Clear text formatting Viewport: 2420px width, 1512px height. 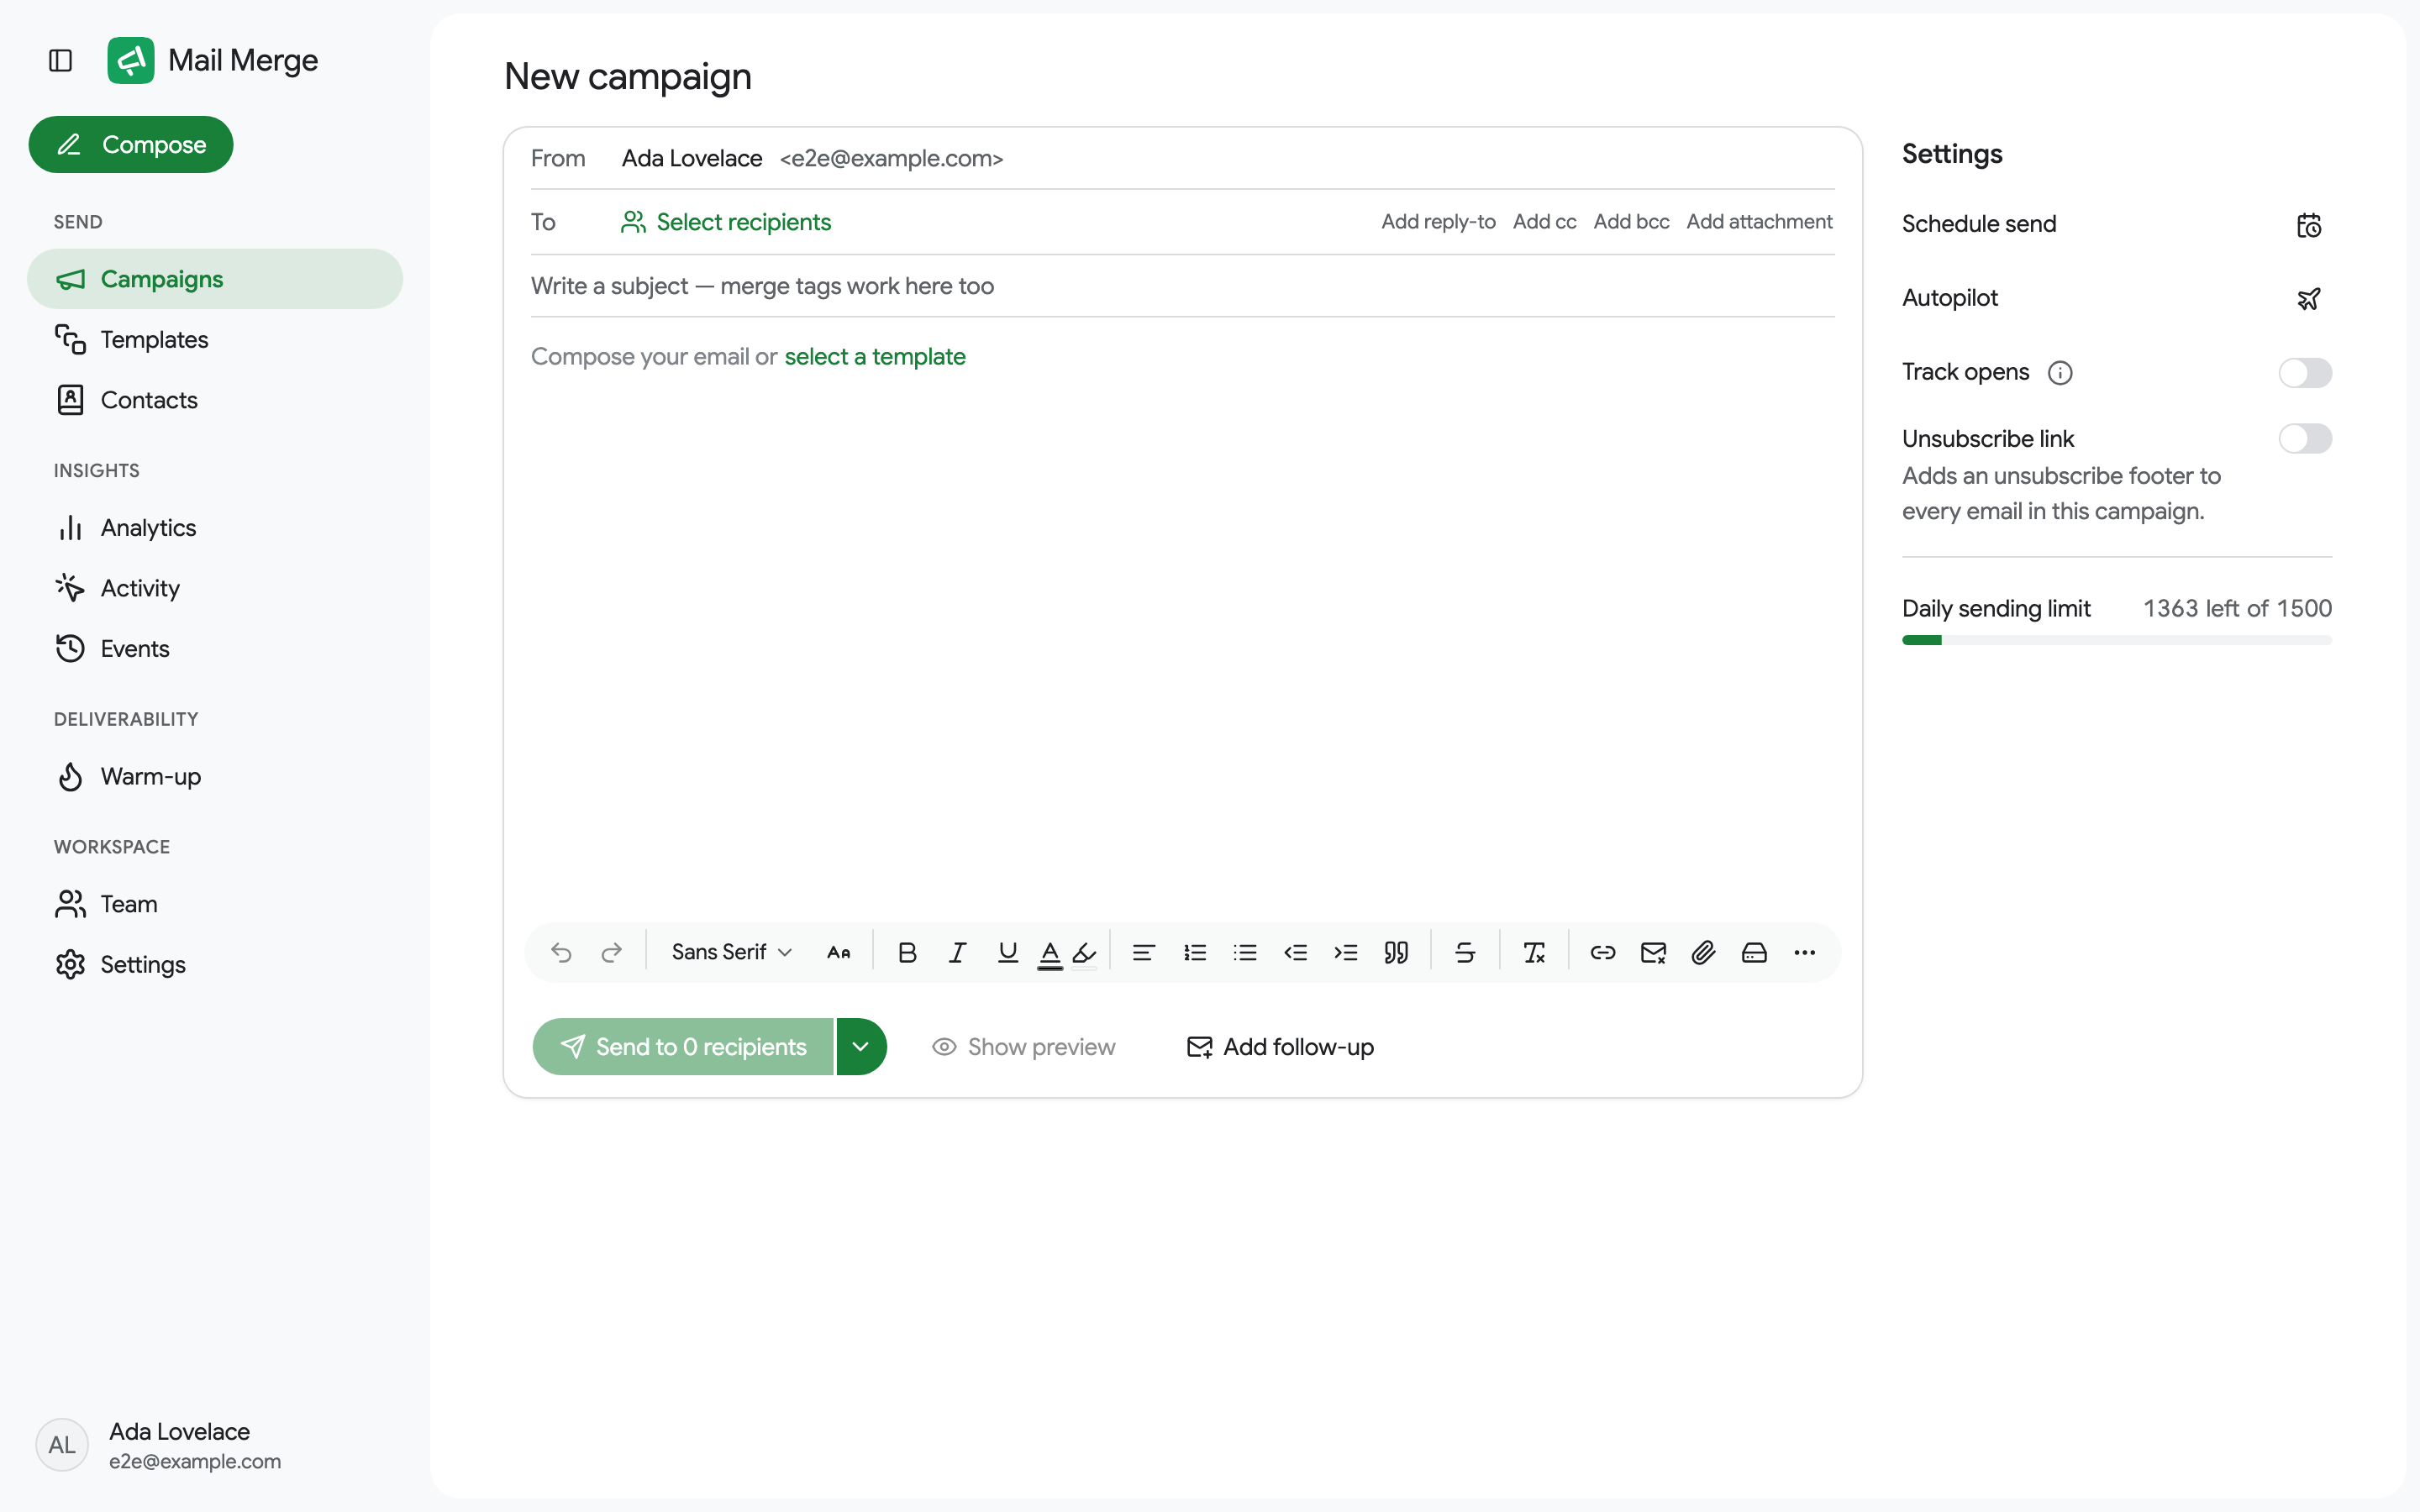pos(1534,953)
